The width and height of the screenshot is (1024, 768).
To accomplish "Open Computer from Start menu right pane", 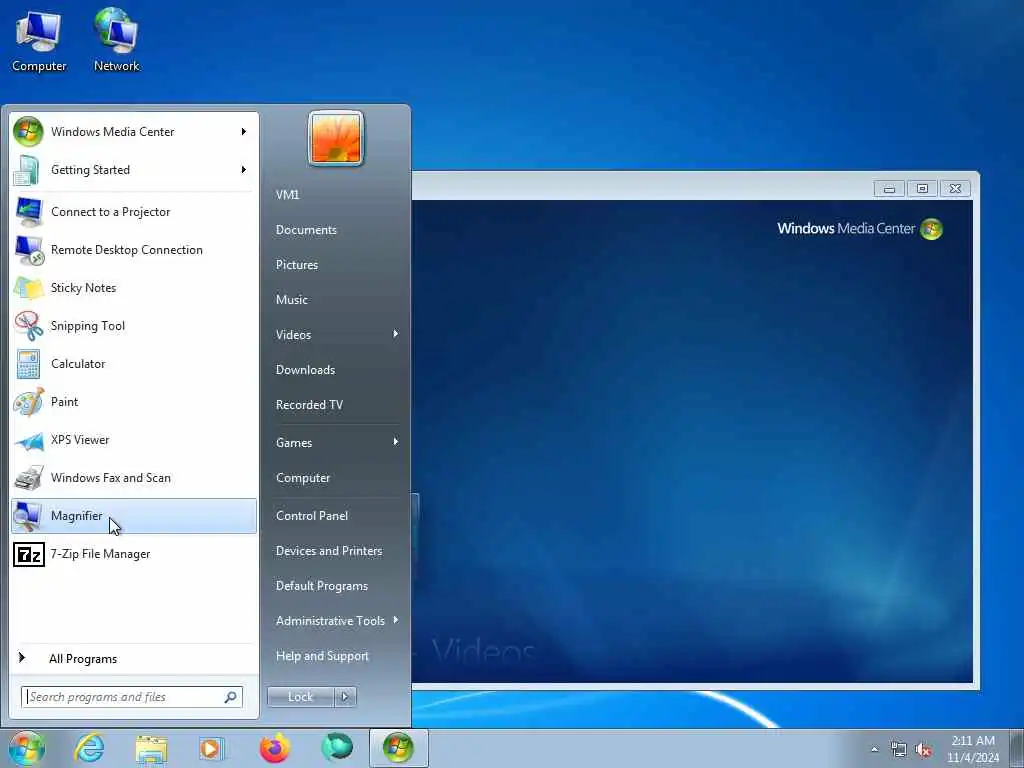I will 302,478.
